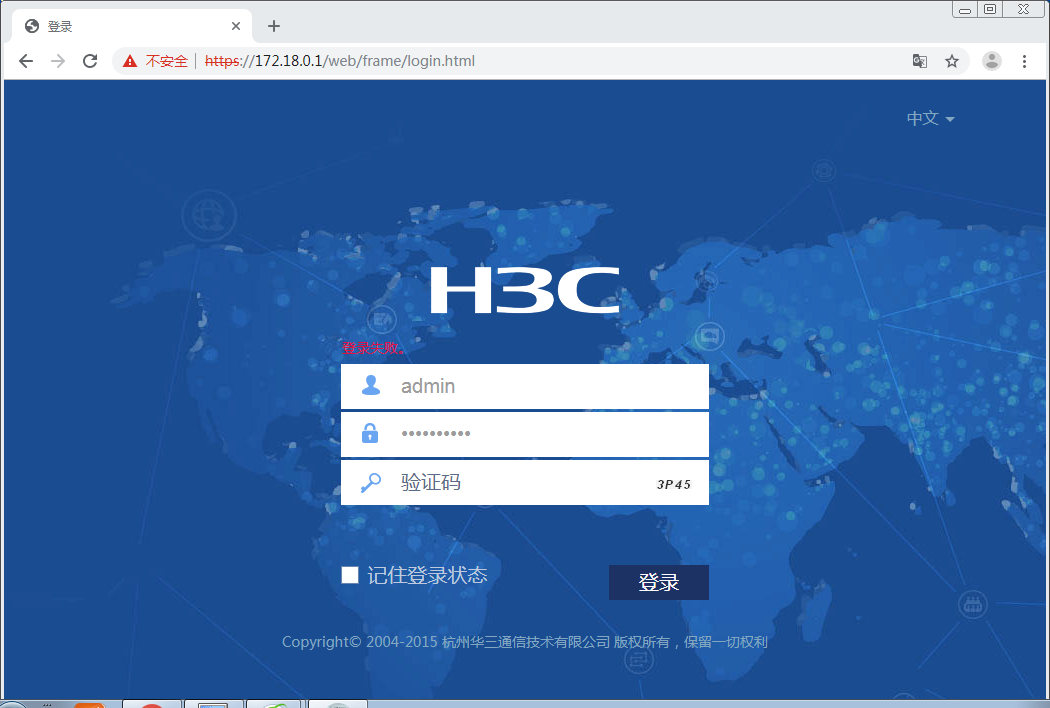The width and height of the screenshot is (1050, 708).
Task: Click the key captcha icon
Action: [x=370, y=482]
